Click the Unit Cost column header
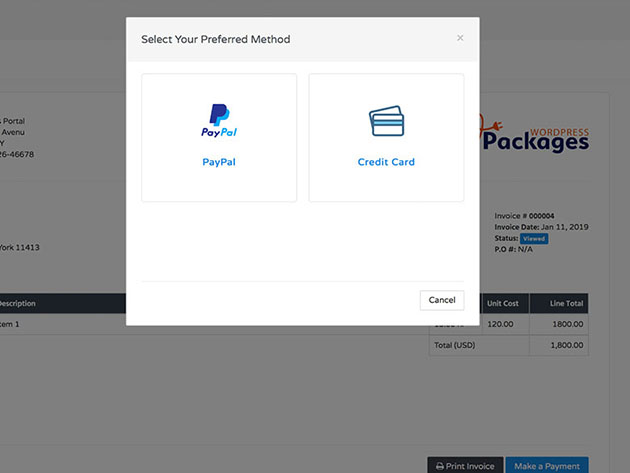The width and height of the screenshot is (630, 473). point(503,303)
